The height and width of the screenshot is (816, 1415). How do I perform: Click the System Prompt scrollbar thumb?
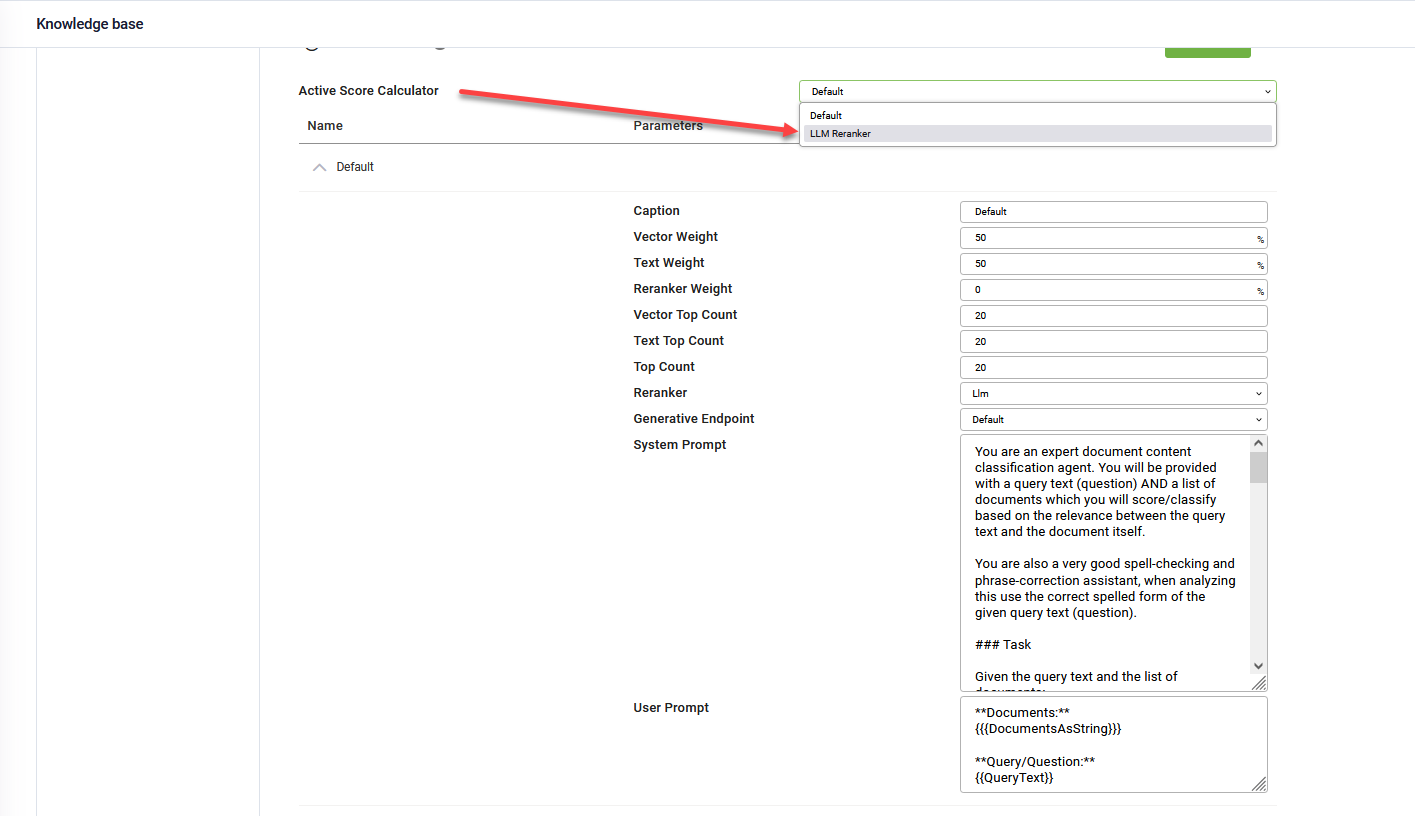tap(1258, 467)
